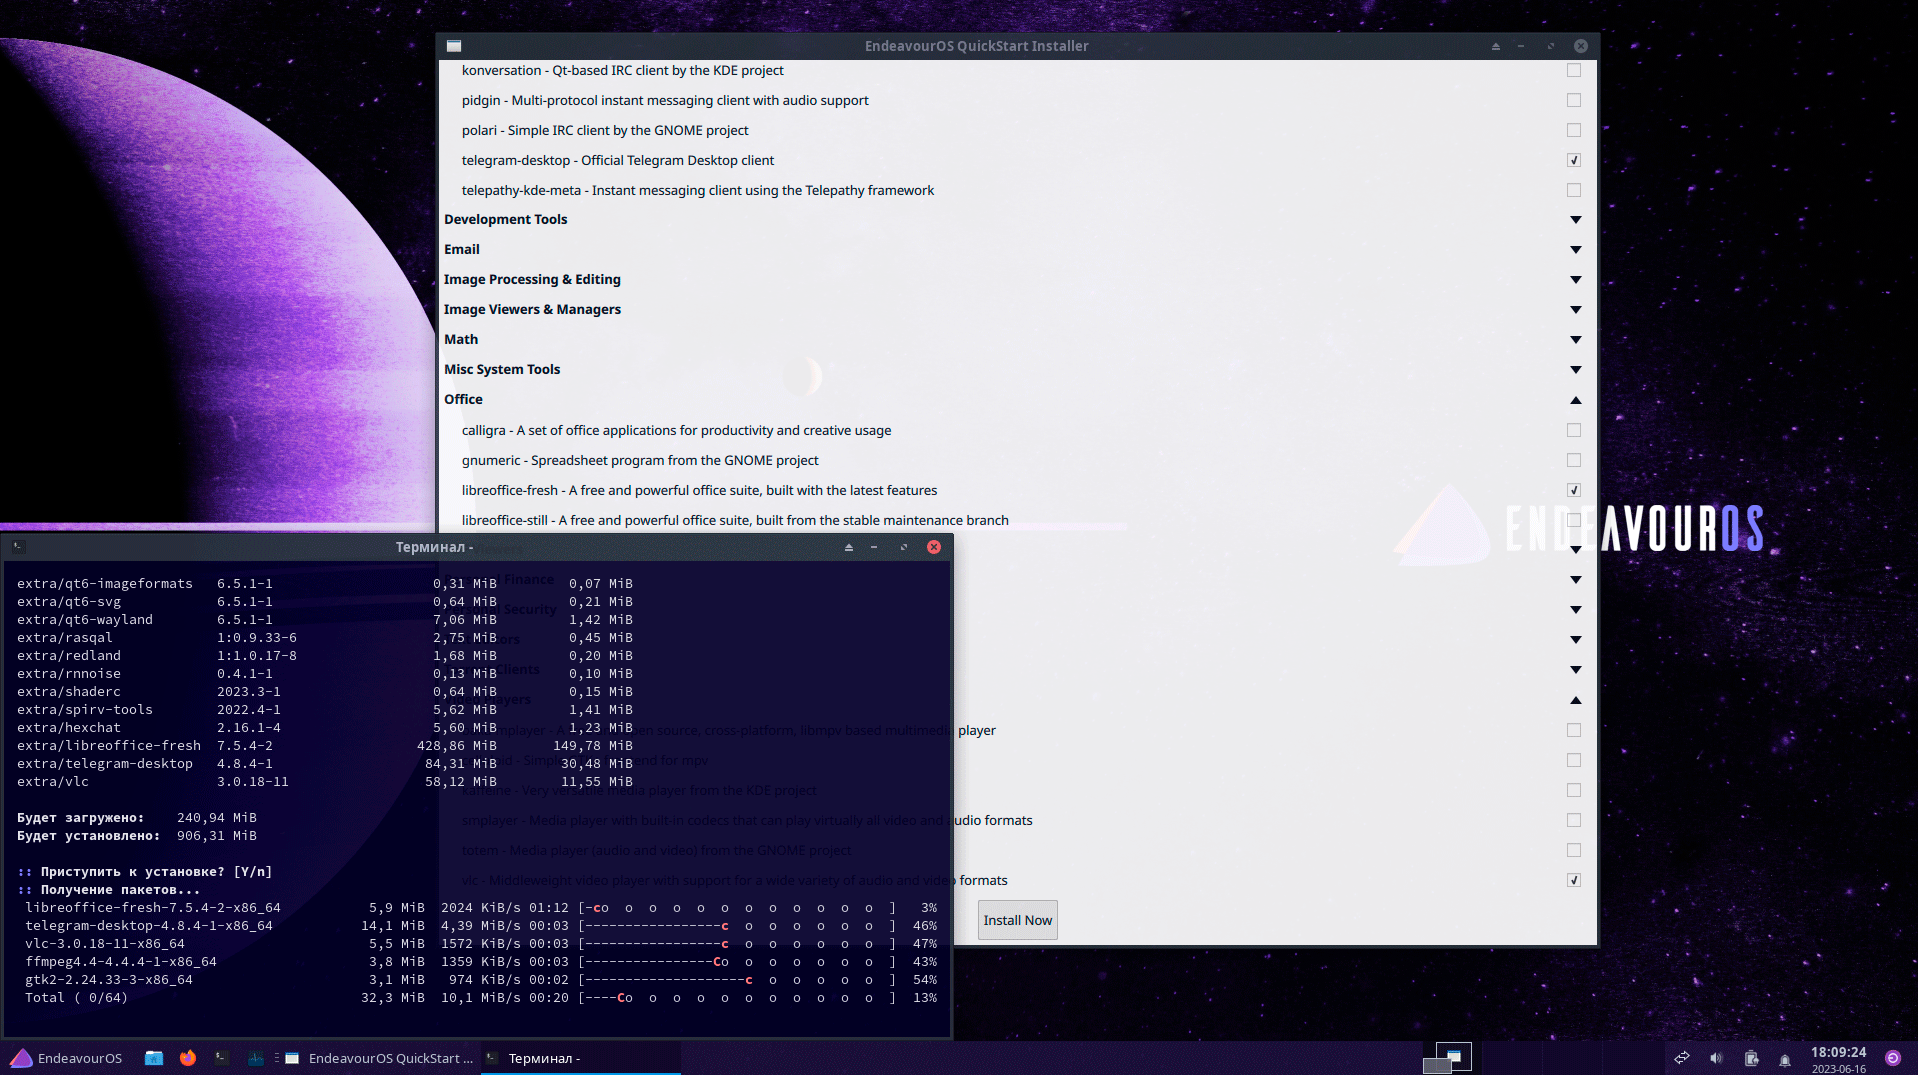
Task: Select the gnumeric spreadsheet program label
Action: (640, 460)
